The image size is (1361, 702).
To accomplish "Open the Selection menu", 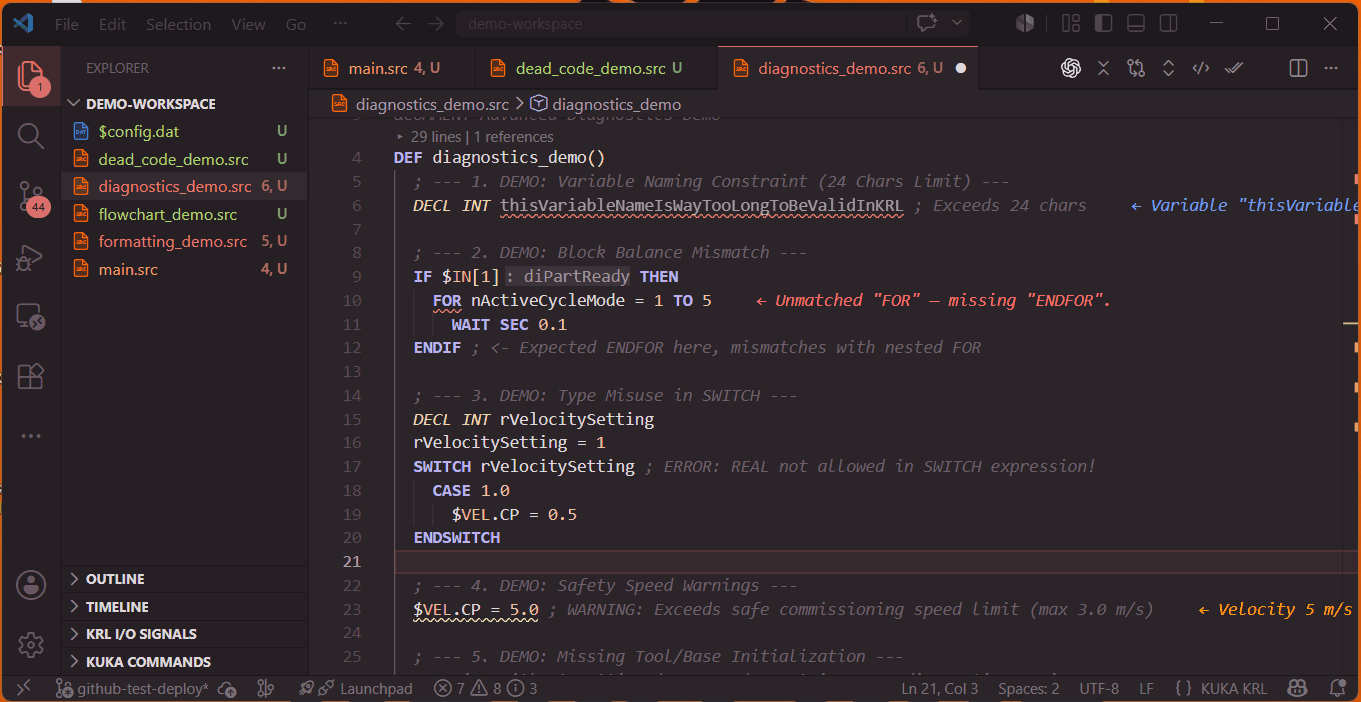I will [x=178, y=24].
